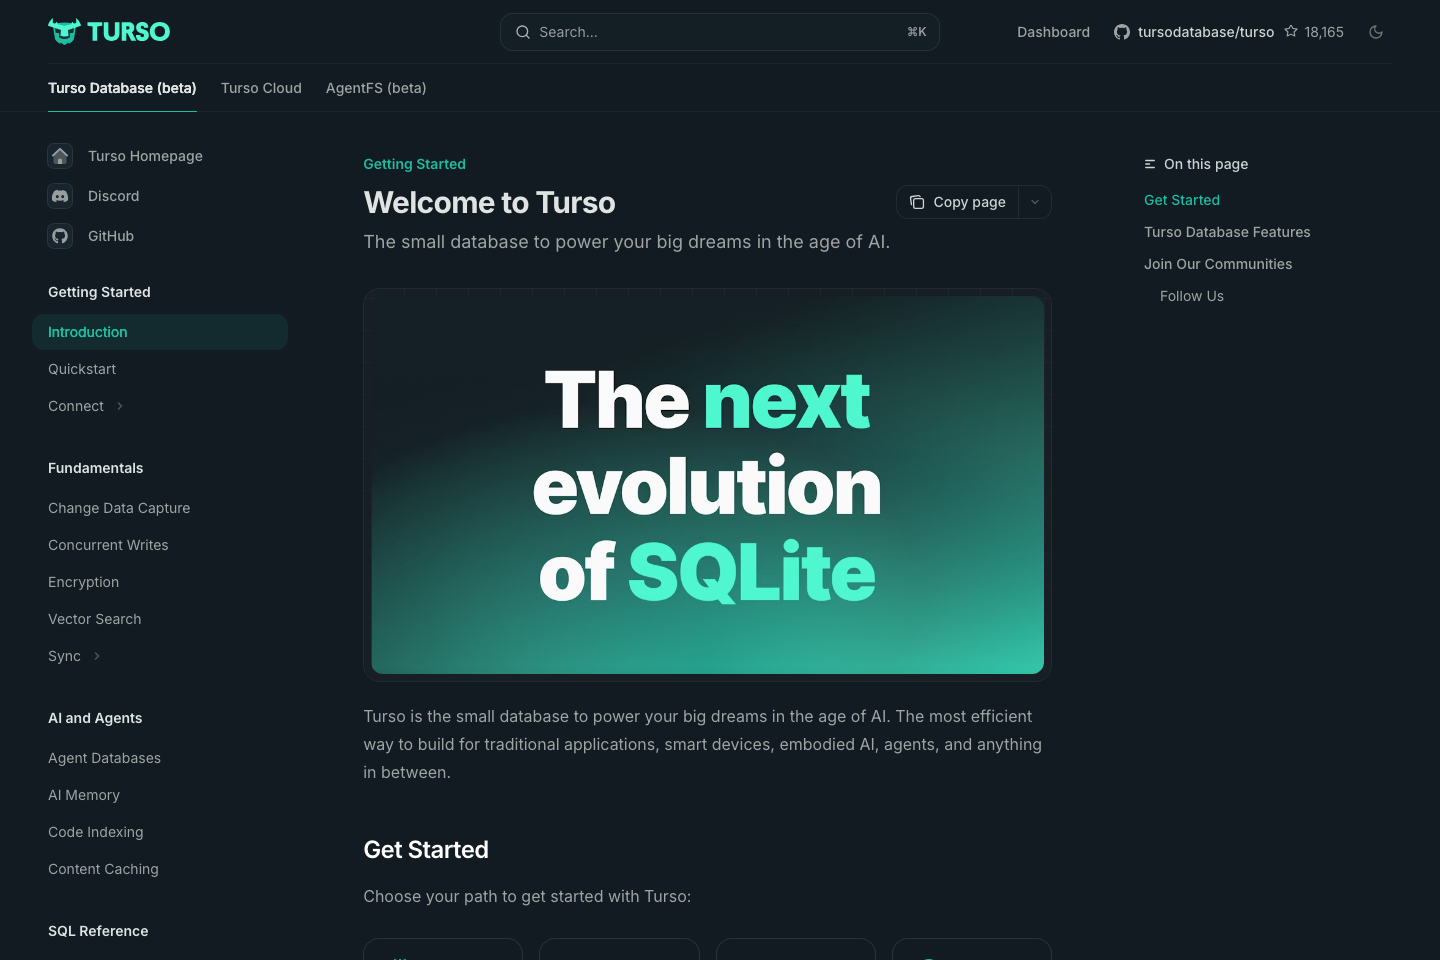Image resolution: width=1440 pixels, height=960 pixels.
Task: Open Discord via the sidebar Discord icon
Action: point(60,196)
